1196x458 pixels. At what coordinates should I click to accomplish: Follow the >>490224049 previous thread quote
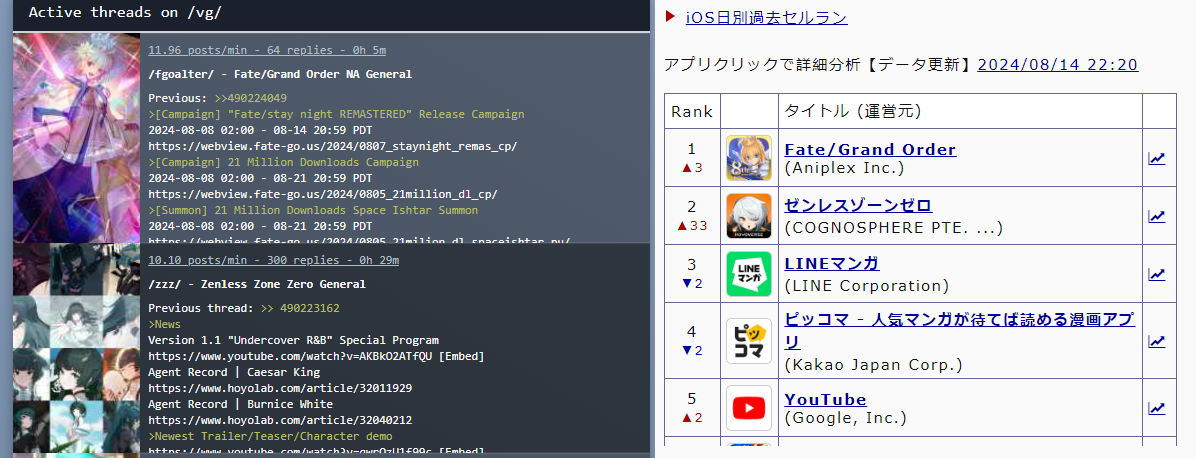tap(251, 98)
